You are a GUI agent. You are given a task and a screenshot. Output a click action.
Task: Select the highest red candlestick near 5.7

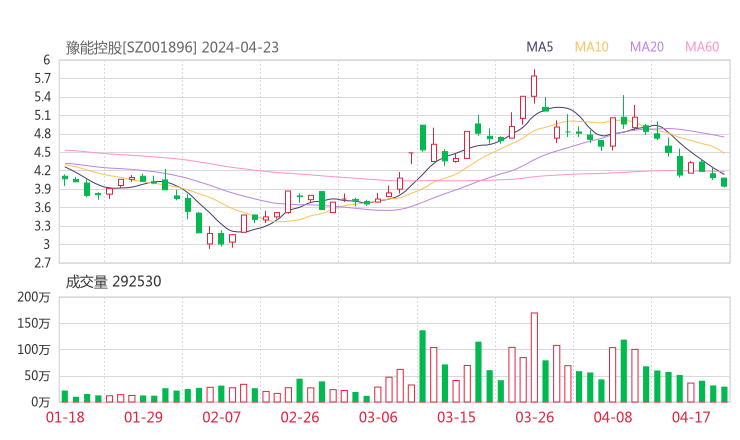pyautogui.click(x=534, y=86)
